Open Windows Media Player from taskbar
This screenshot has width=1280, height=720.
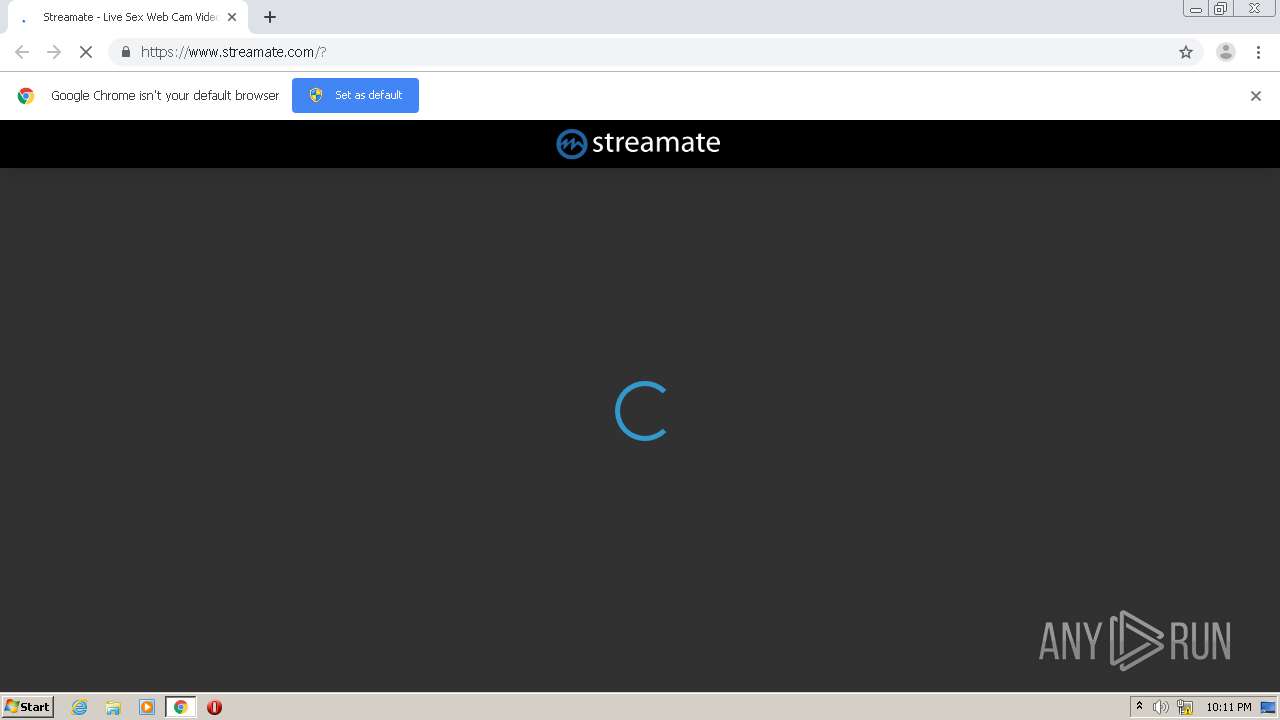pos(147,707)
